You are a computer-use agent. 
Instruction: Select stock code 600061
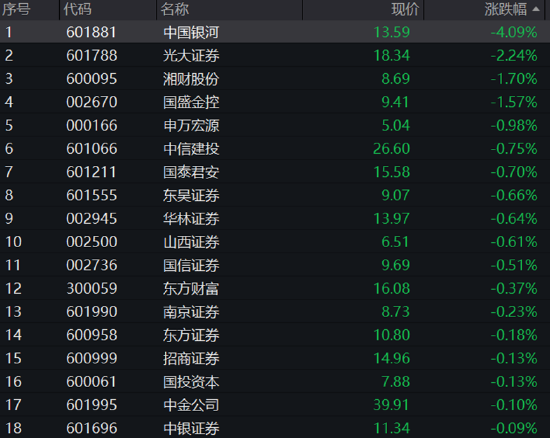click(91, 382)
